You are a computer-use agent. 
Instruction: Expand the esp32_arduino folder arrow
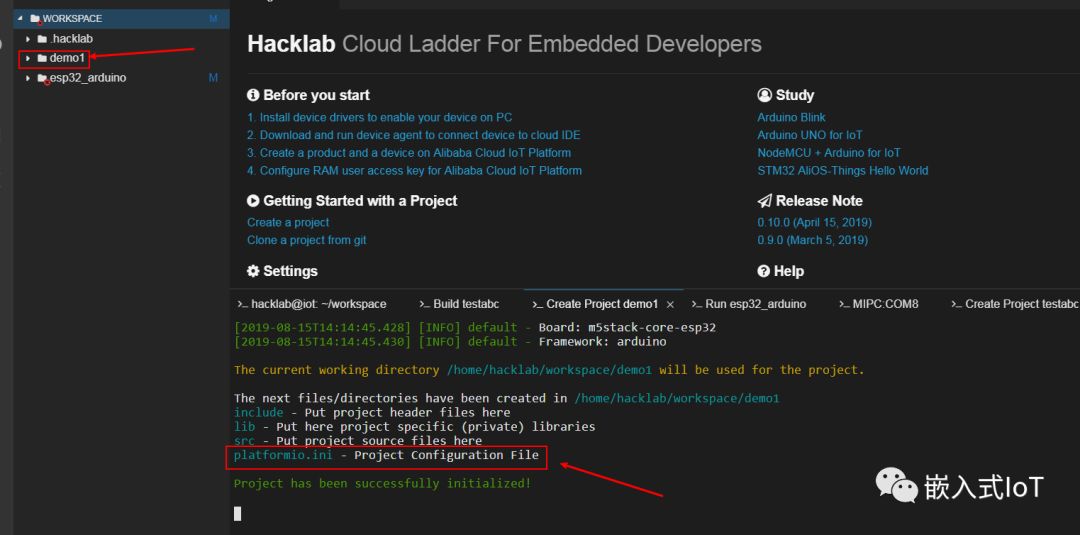coord(28,78)
